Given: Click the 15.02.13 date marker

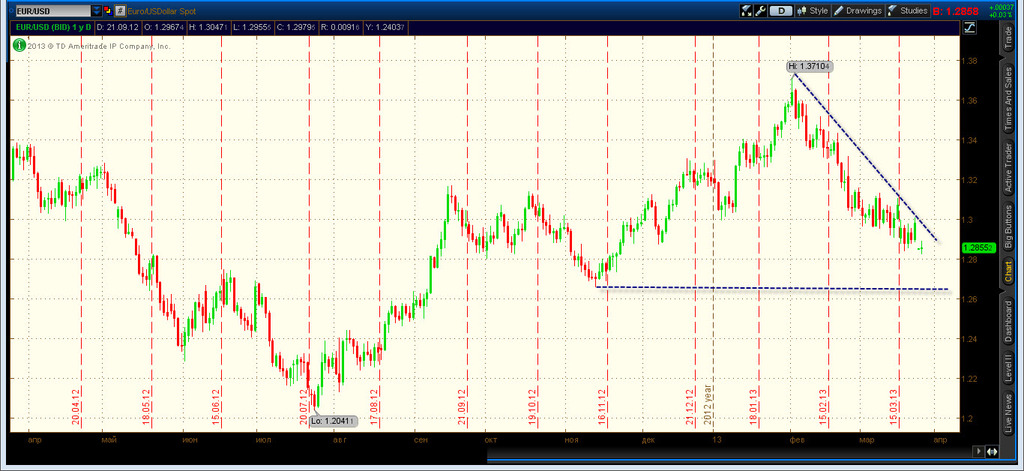Looking at the screenshot, I should click(x=824, y=408).
